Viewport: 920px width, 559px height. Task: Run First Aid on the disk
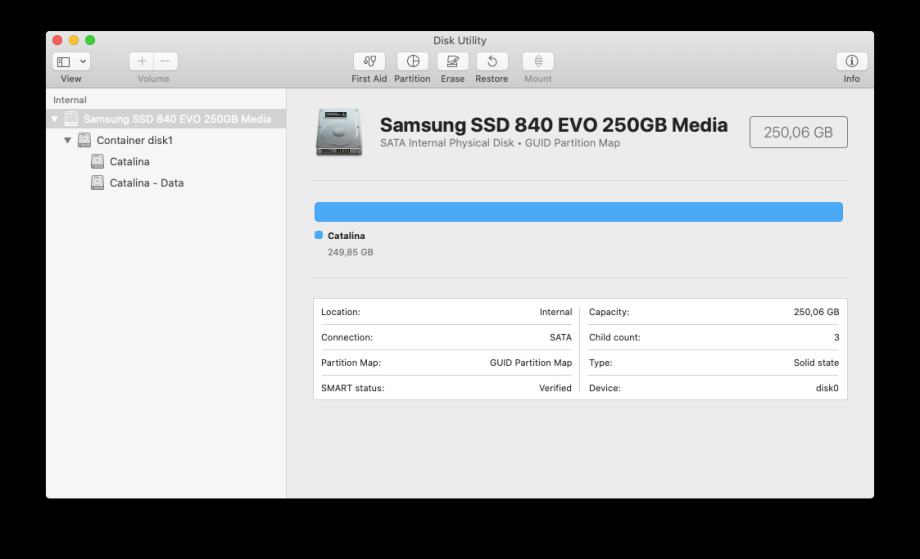point(369,61)
